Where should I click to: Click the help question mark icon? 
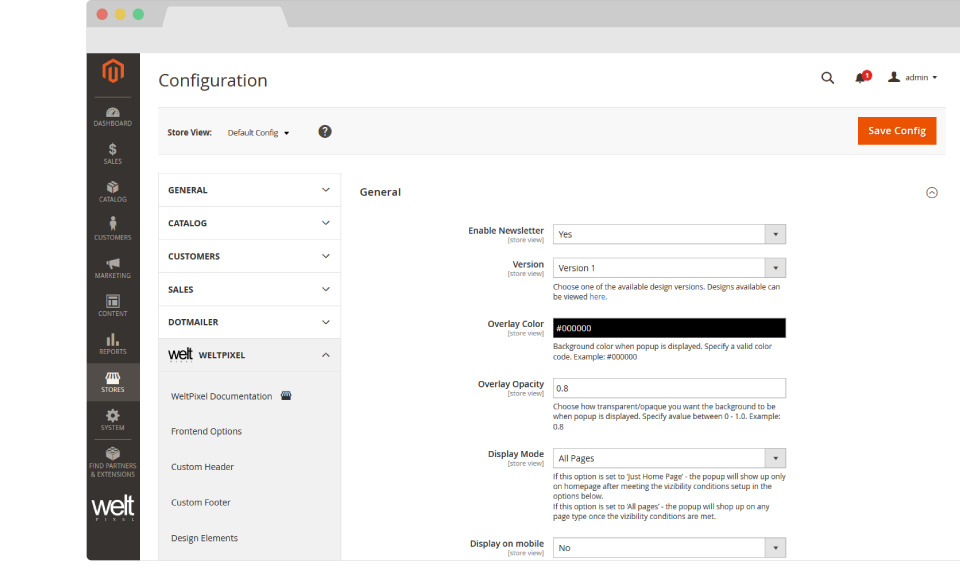(325, 132)
